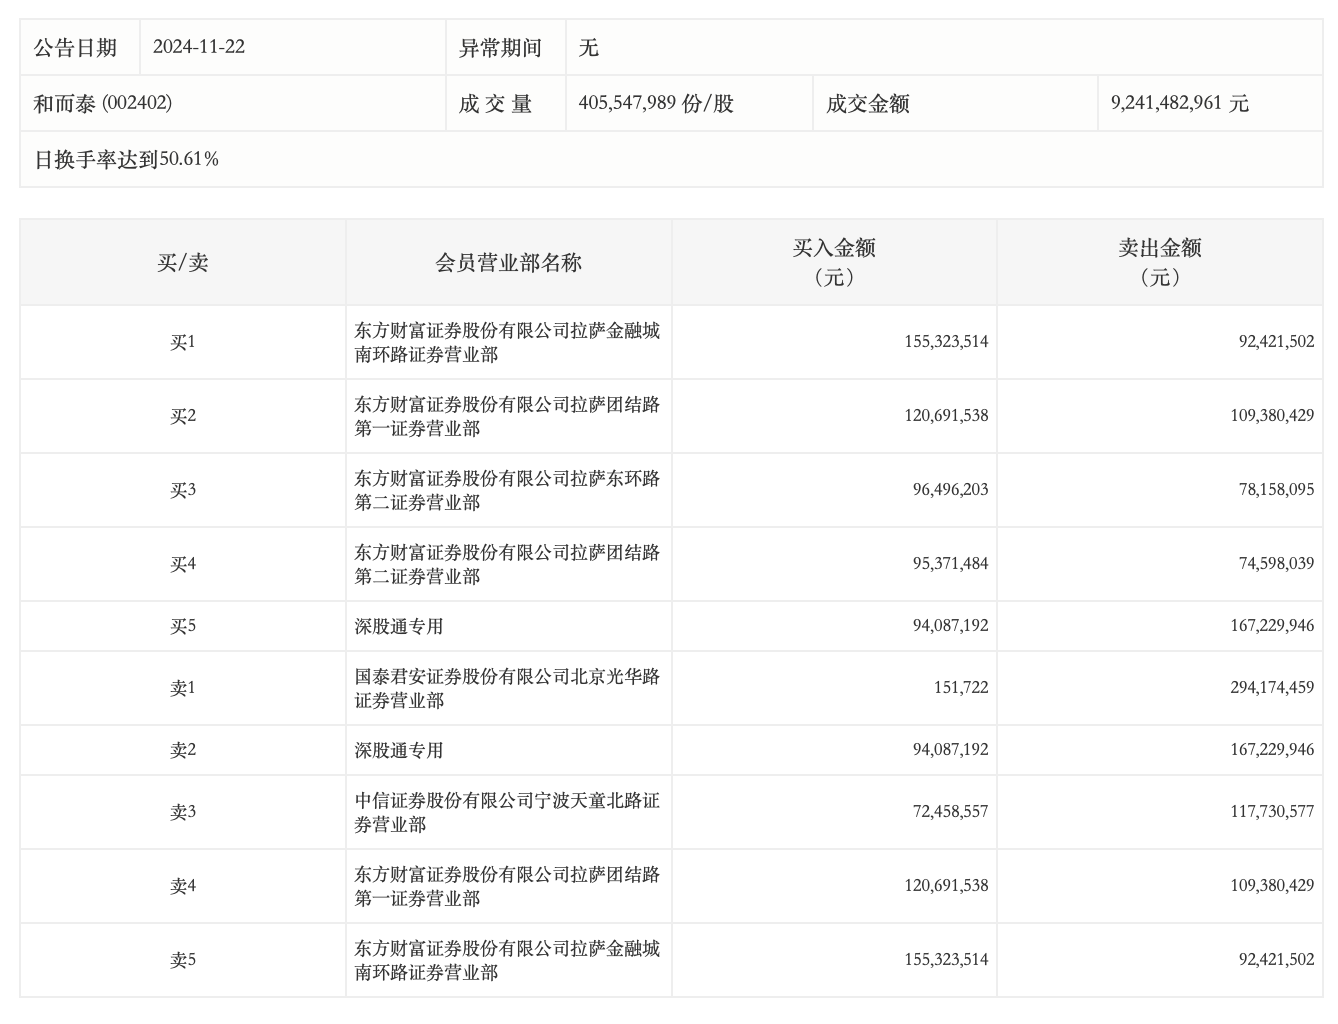Image resolution: width=1338 pixels, height=1024 pixels.
Task: Click the 卖5 row 拉萨金融城南环路 branch name
Action: tap(507, 961)
